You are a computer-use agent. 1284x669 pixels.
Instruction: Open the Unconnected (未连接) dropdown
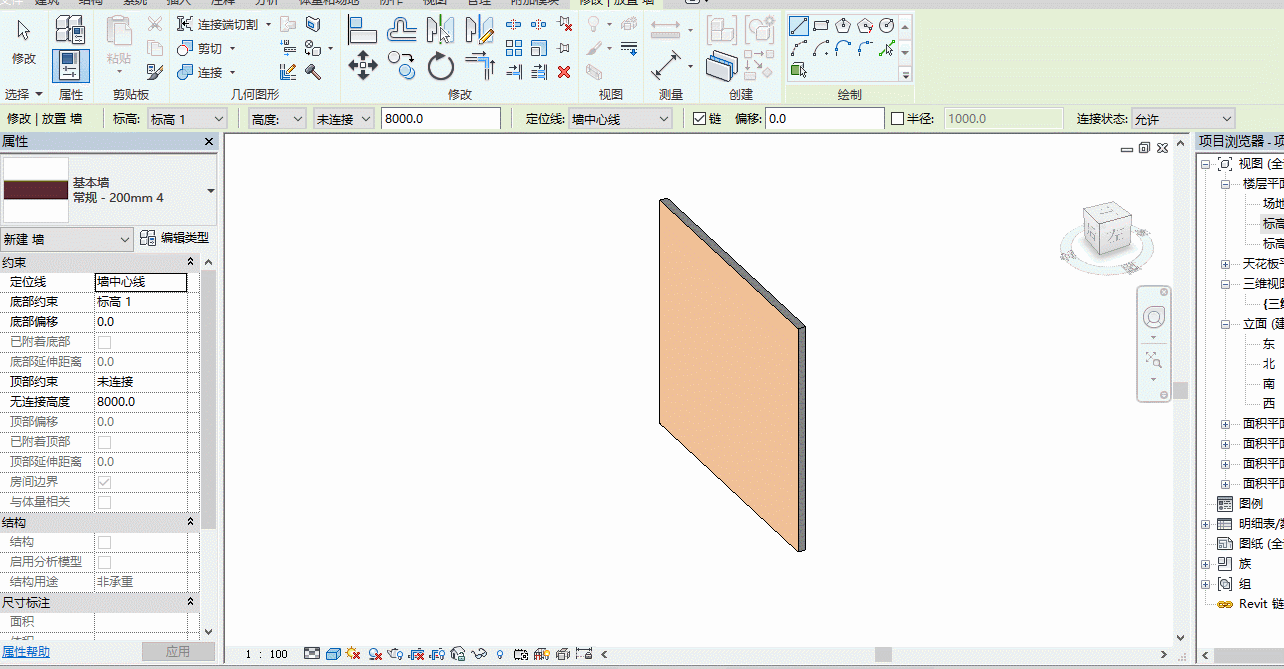point(344,119)
